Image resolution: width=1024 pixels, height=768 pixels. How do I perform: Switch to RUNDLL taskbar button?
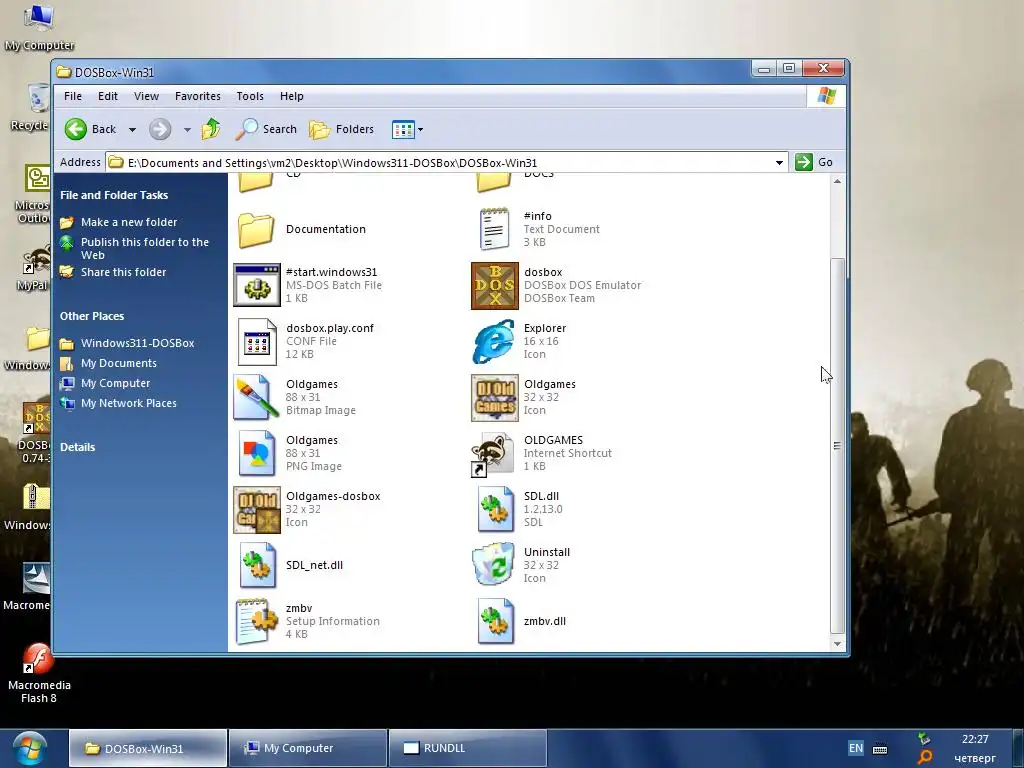click(468, 748)
